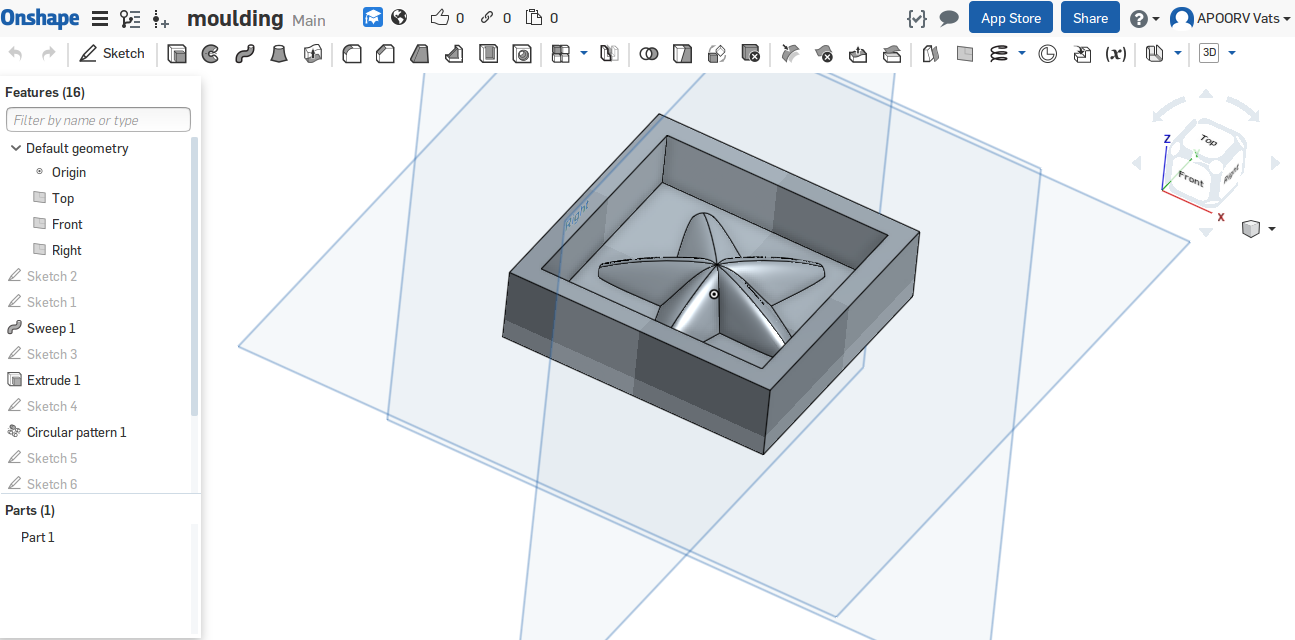Viewport: 1295px width, 640px height.
Task: Select the Plane tool
Action: pos(965,54)
